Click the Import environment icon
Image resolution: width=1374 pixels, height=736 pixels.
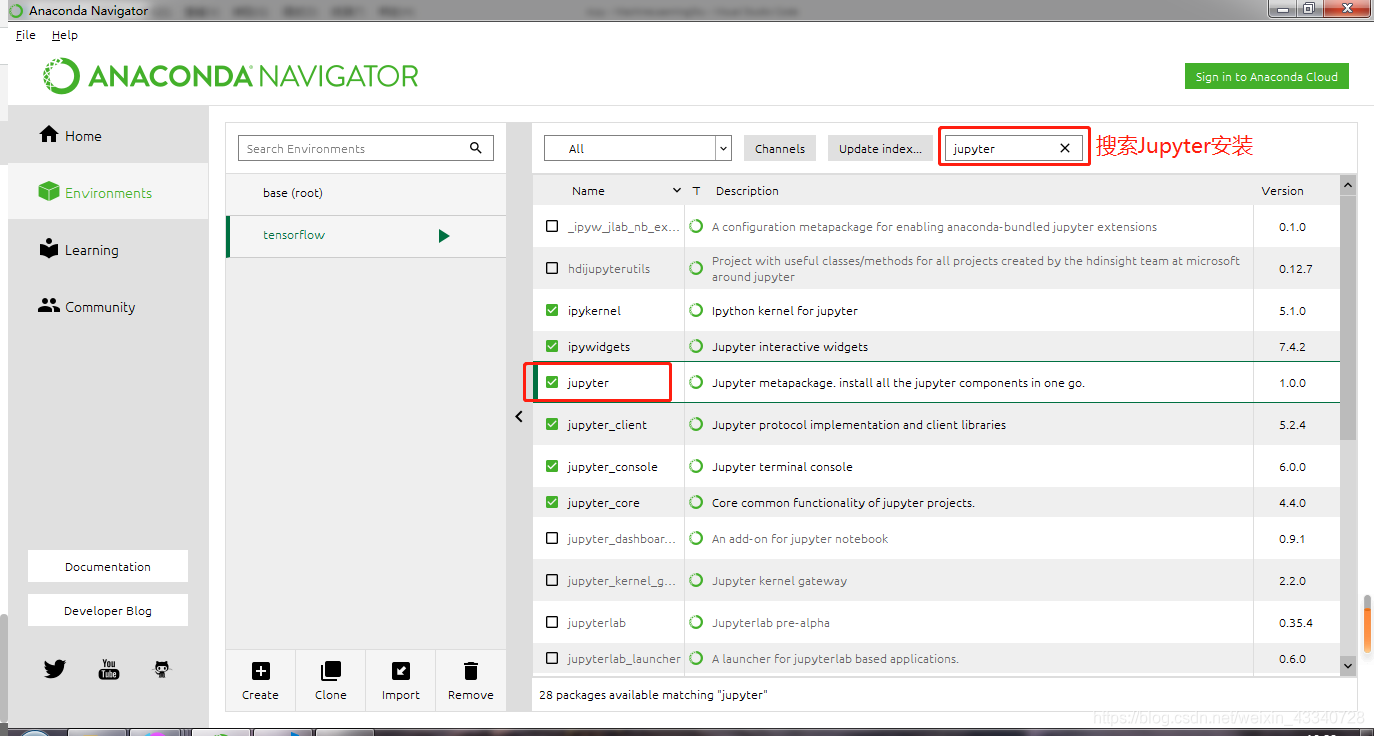[x=400, y=671]
